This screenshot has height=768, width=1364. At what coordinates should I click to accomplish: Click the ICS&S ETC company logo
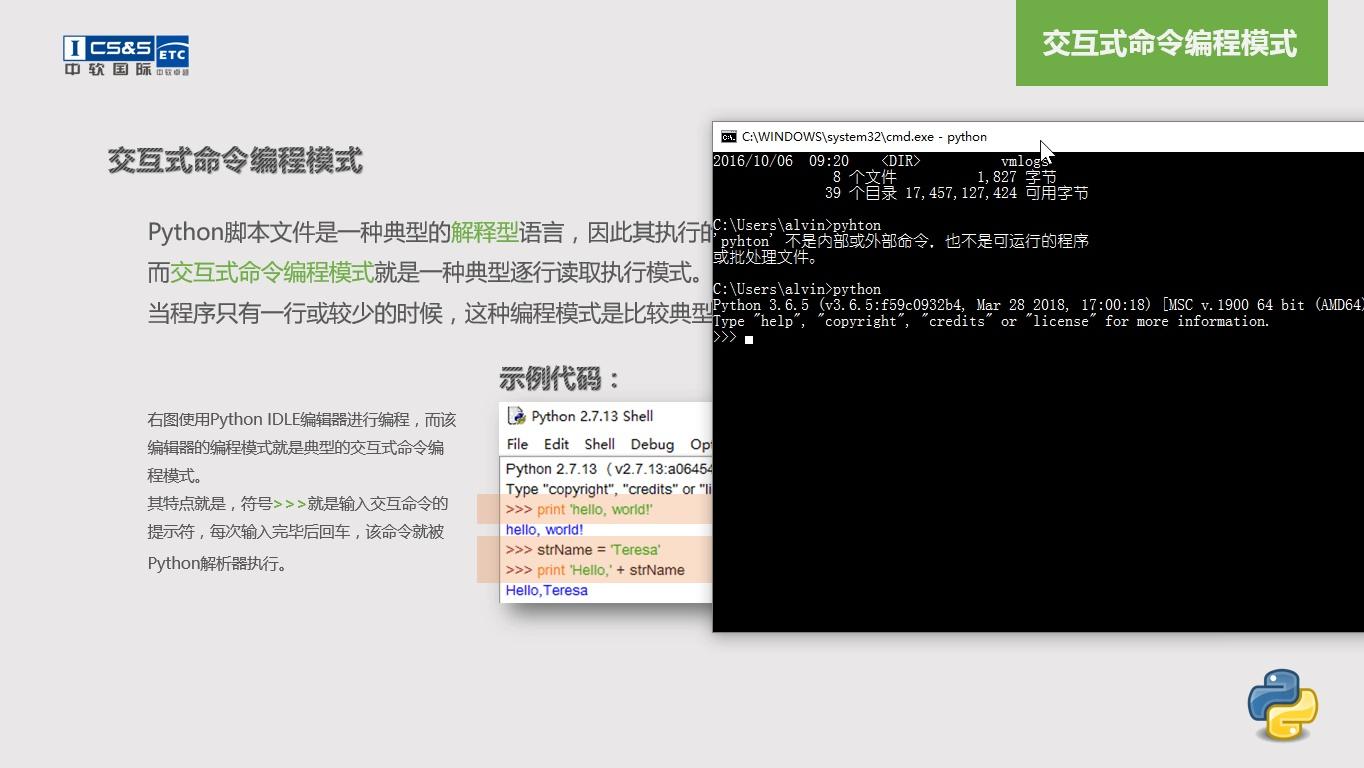[x=126, y=56]
